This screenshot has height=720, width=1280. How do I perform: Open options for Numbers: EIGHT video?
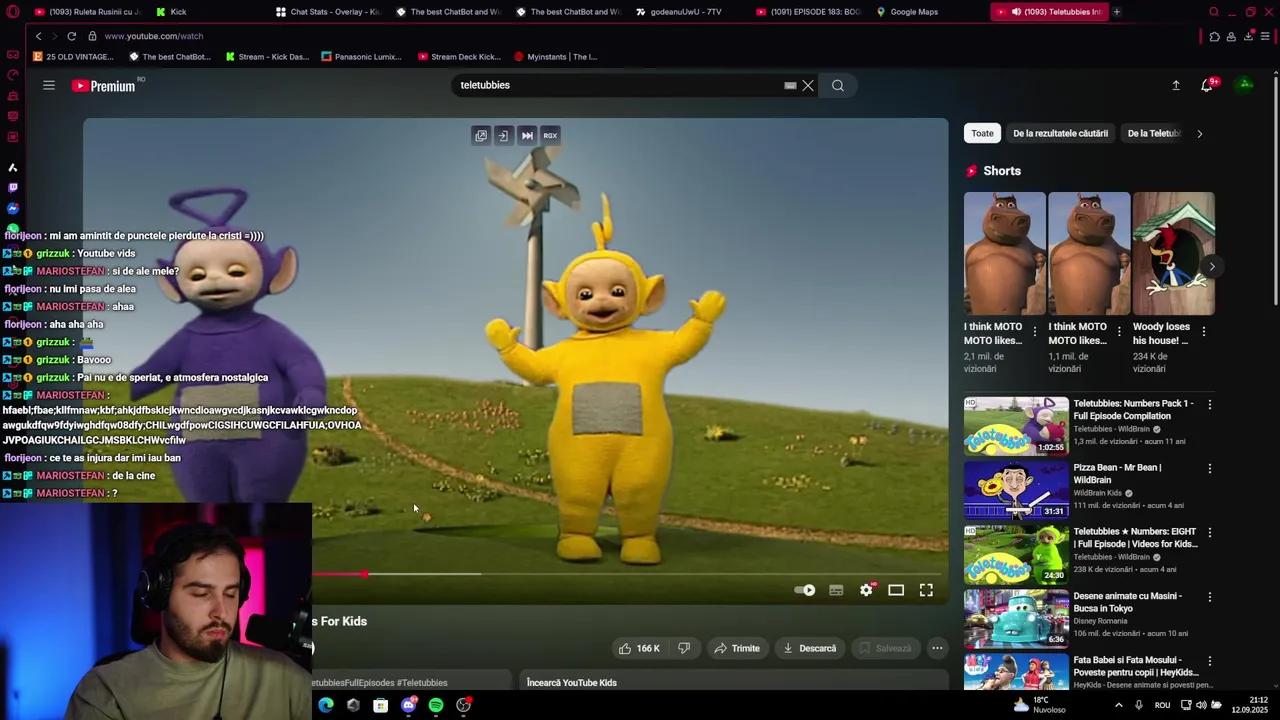[1210, 533]
